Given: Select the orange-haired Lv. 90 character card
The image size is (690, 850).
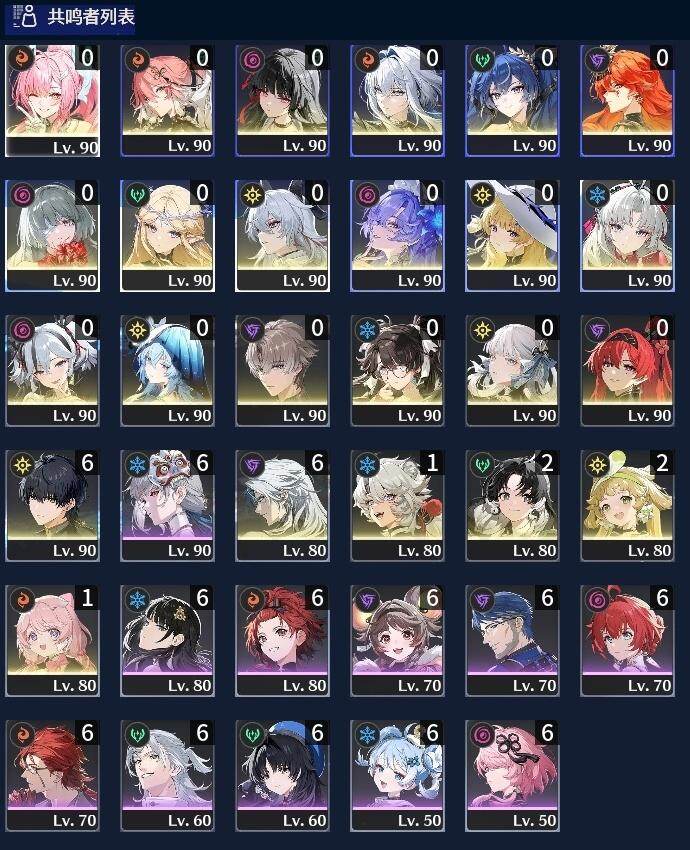Looking at the screenshot, I should [628, 101].
